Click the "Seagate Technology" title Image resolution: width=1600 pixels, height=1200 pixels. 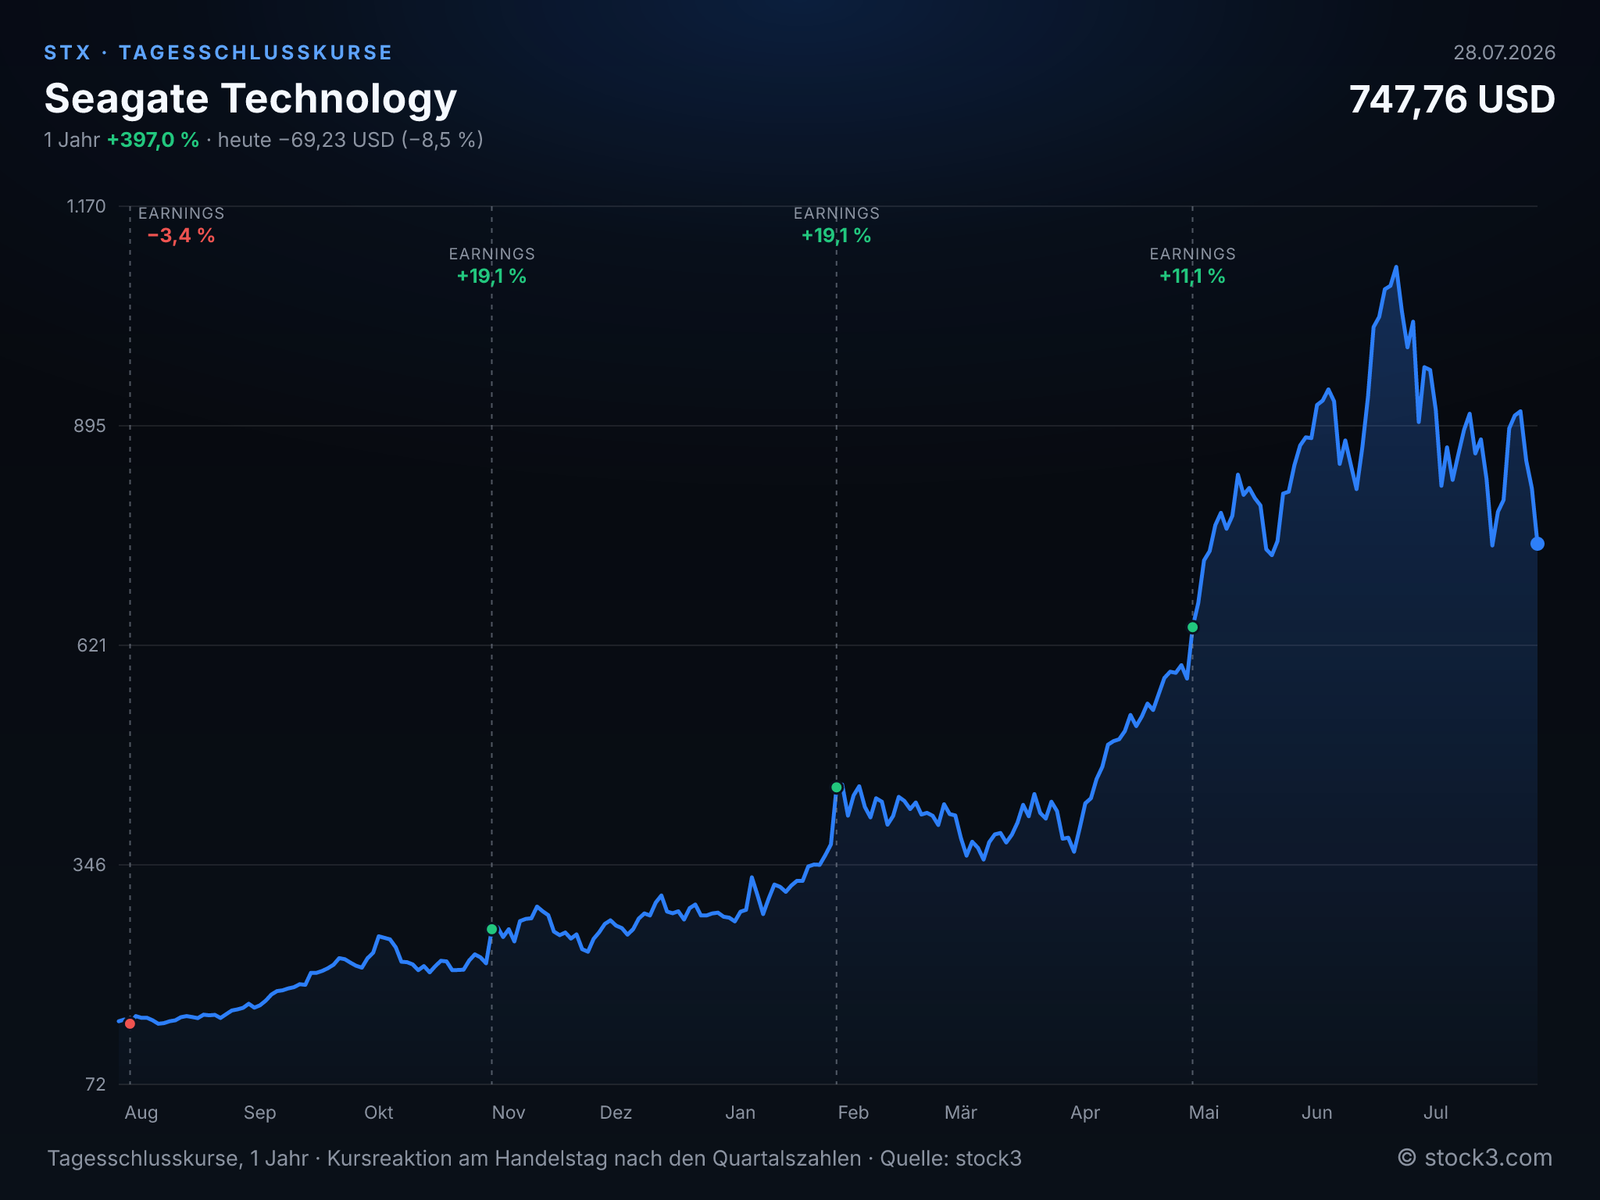click(250, 98)
